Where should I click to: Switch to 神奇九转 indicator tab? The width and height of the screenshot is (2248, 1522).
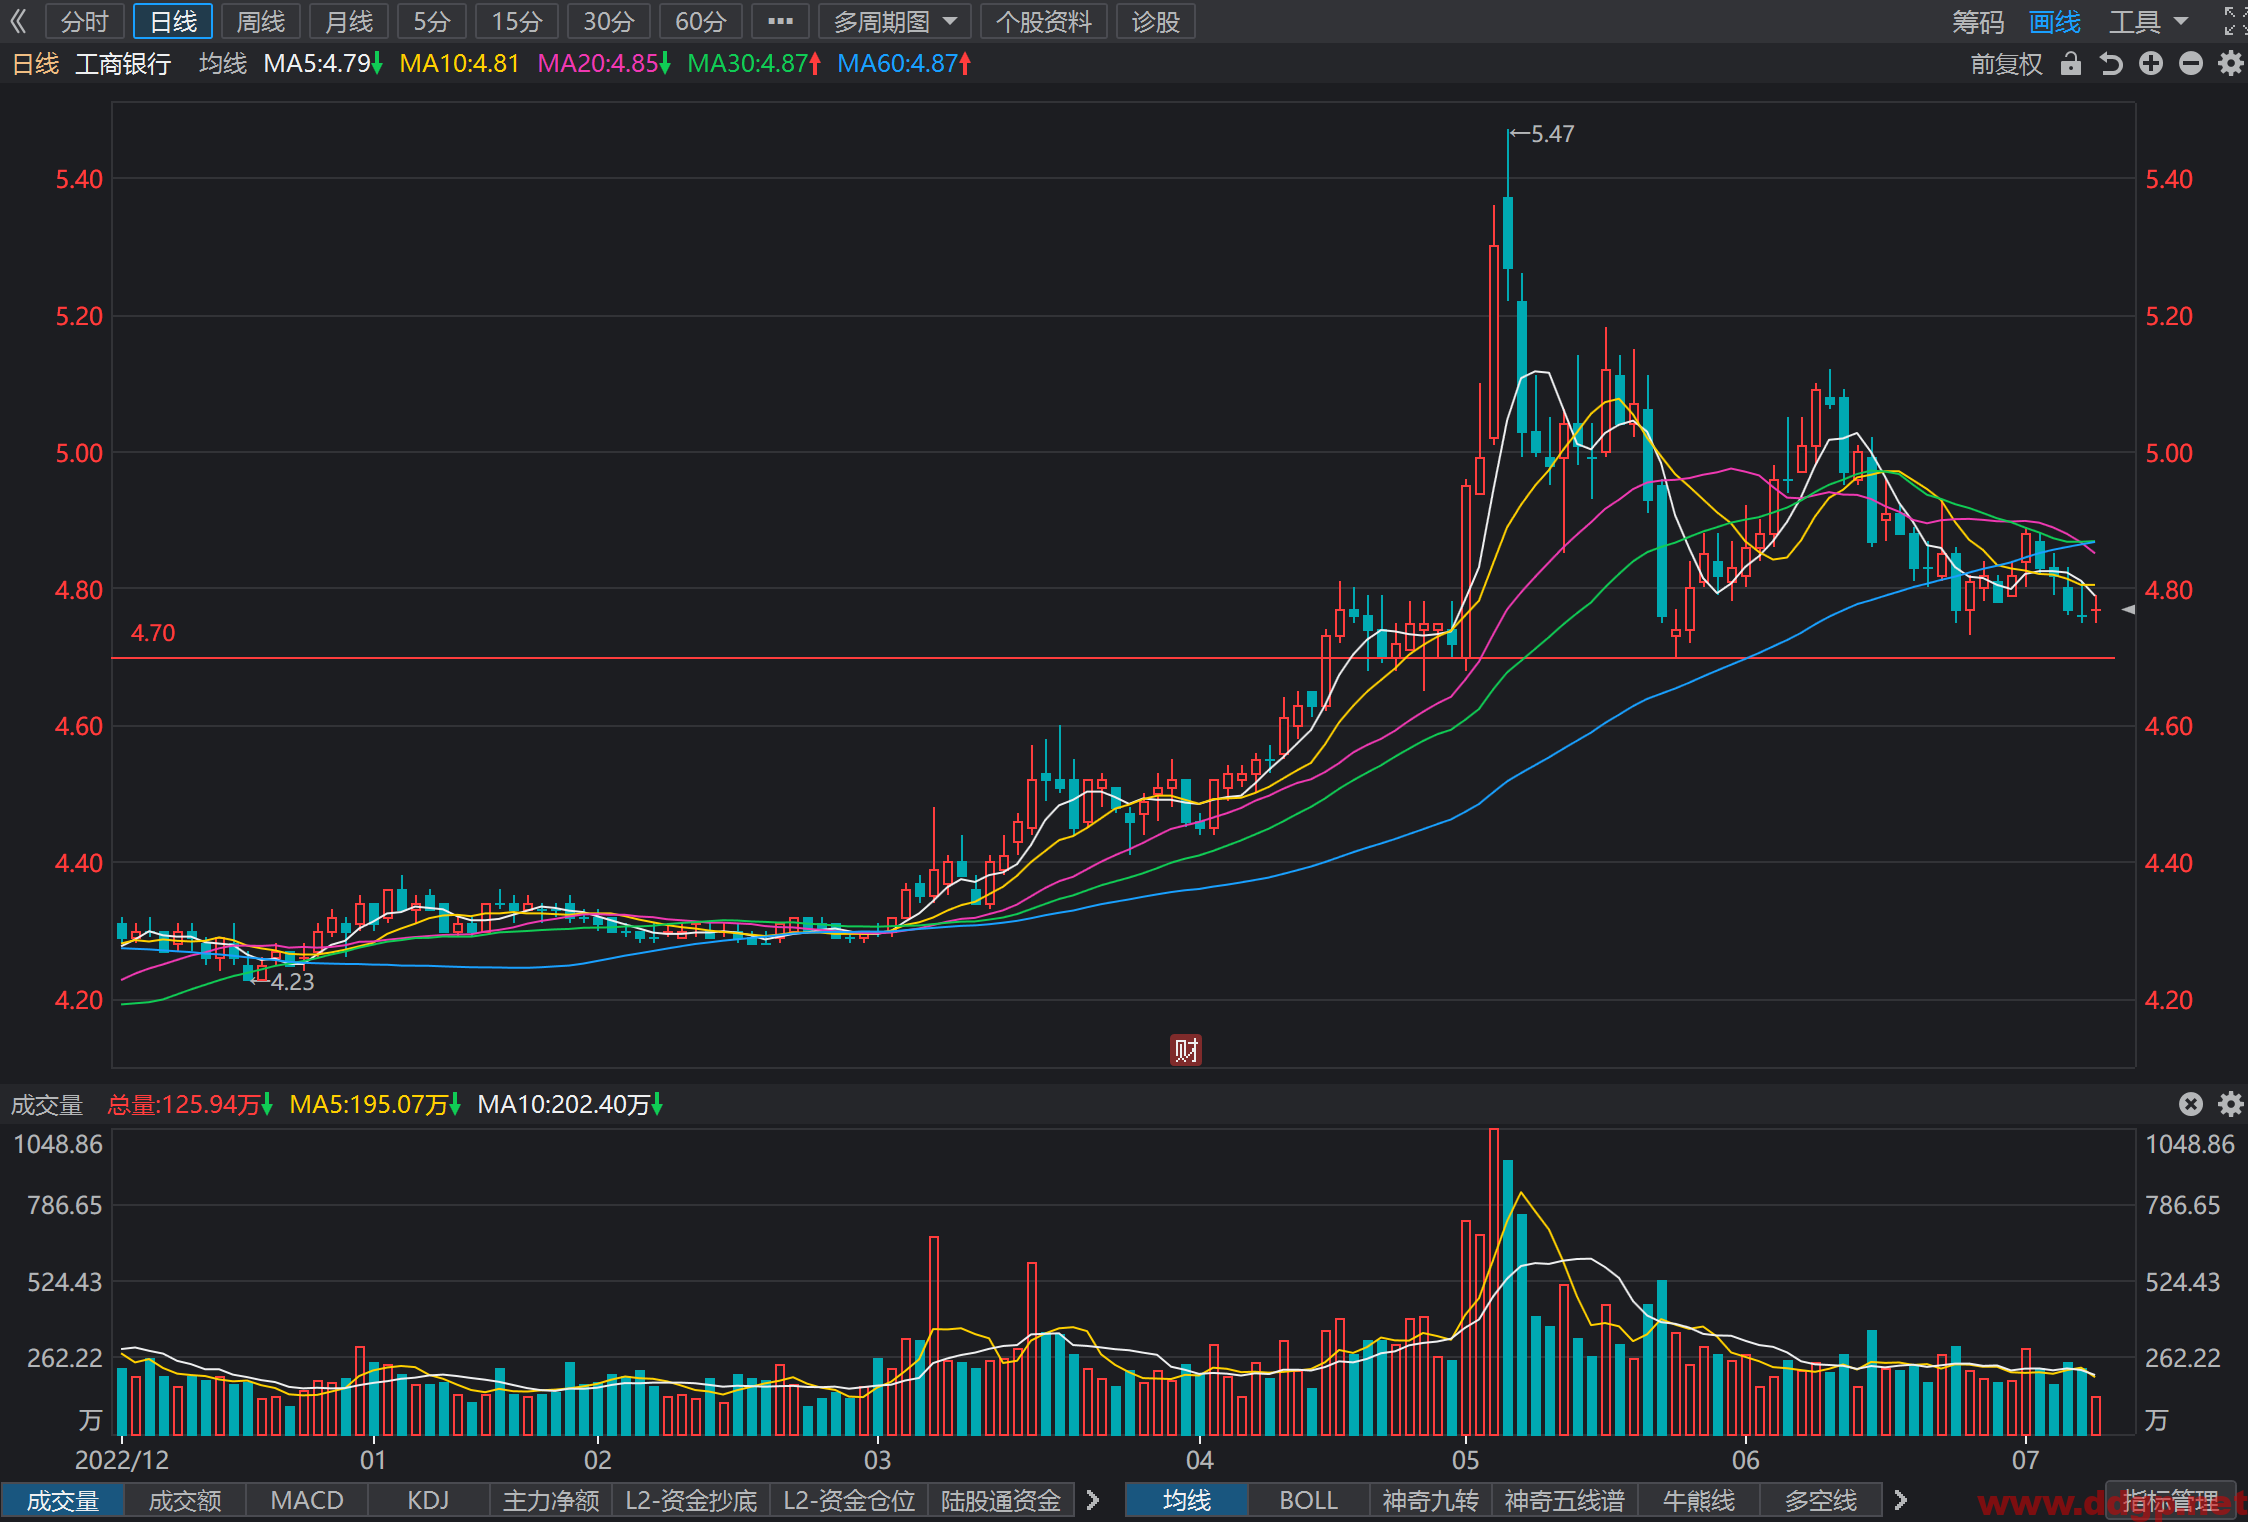(x=1431, y=1500)
